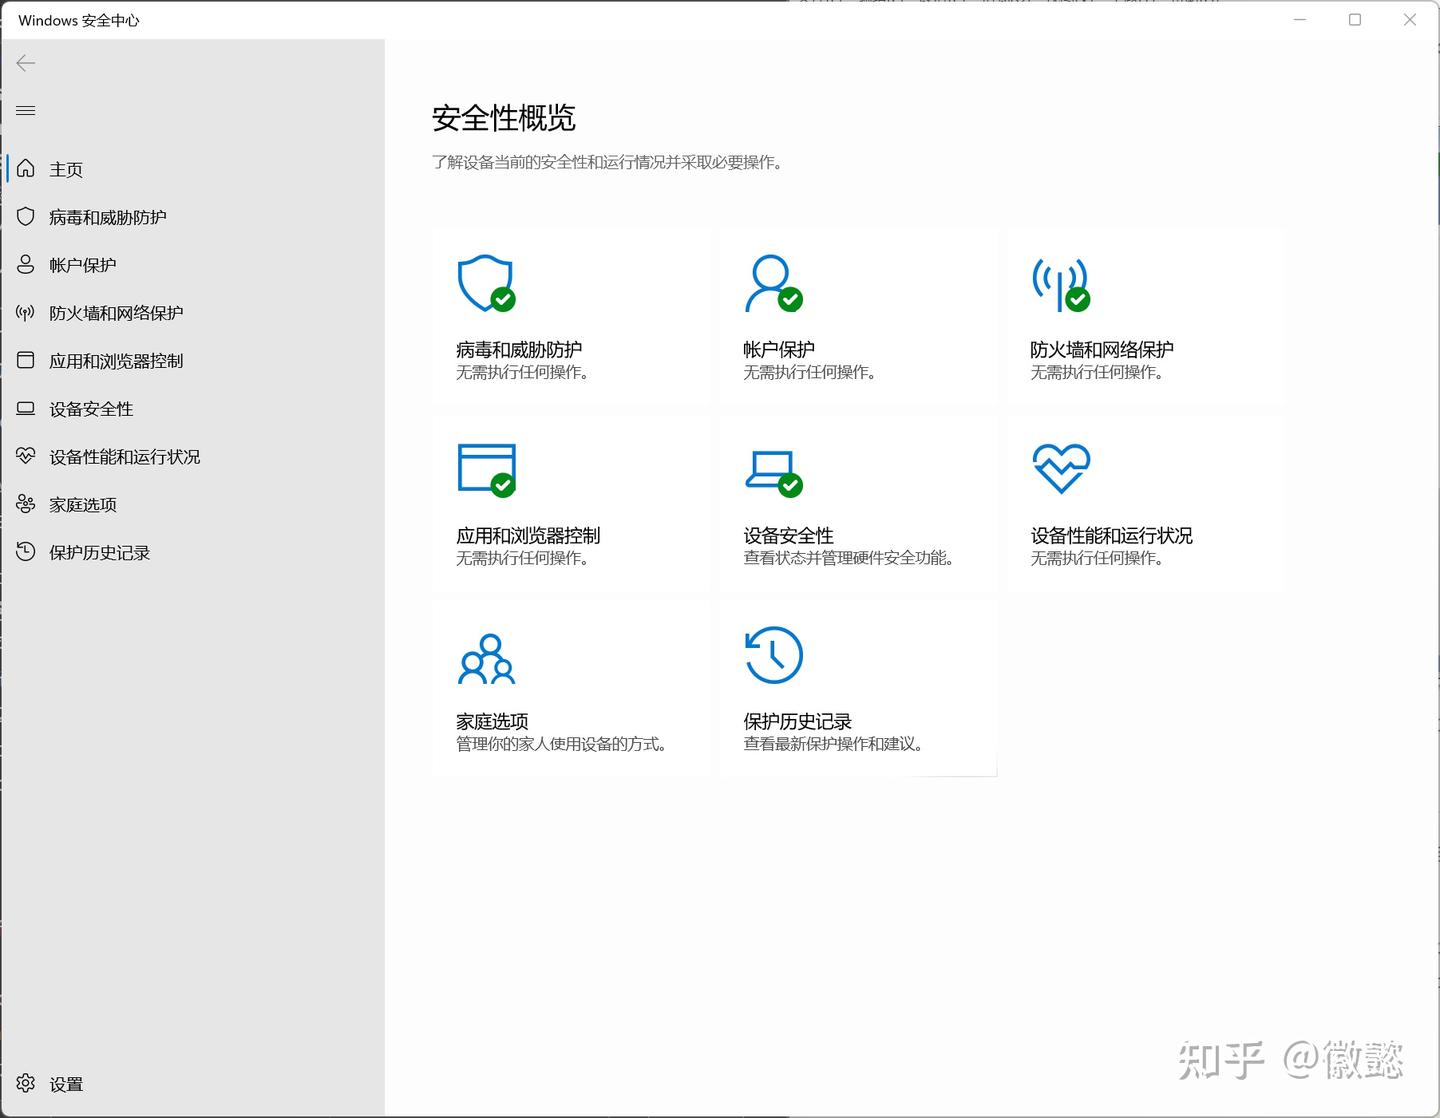
Task: Select 主页 in the navigation pane
Action: click(x=67, y=169)
